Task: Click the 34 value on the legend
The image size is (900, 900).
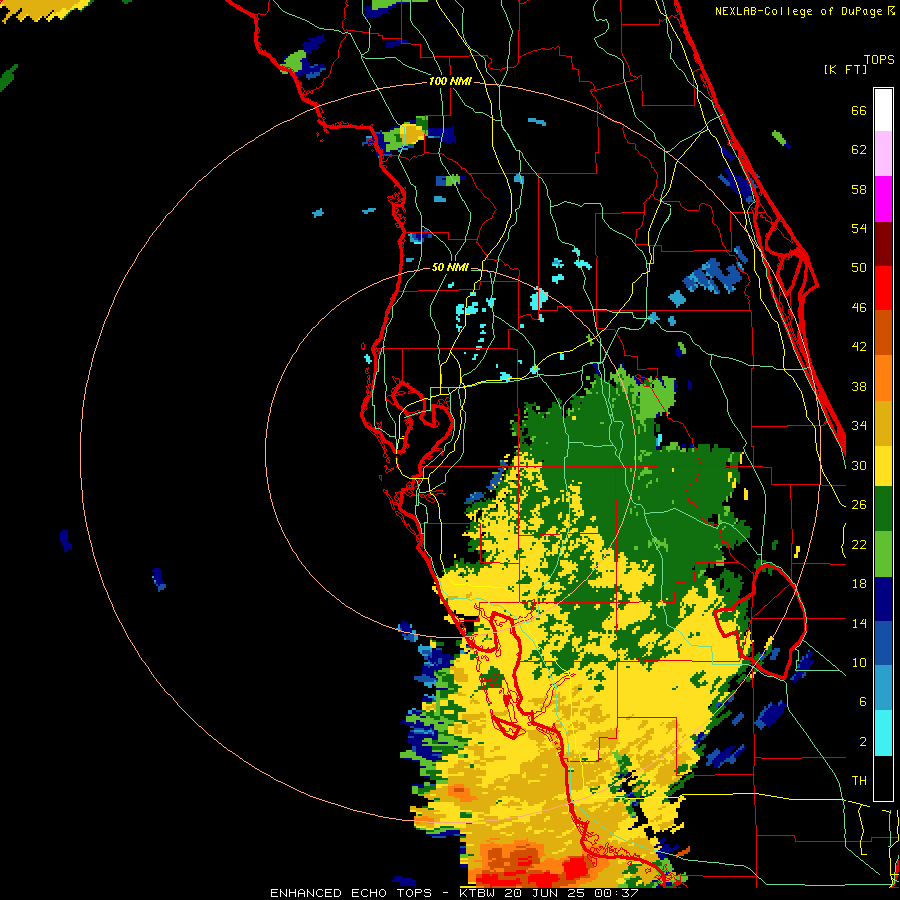Action: click(859, 426)
